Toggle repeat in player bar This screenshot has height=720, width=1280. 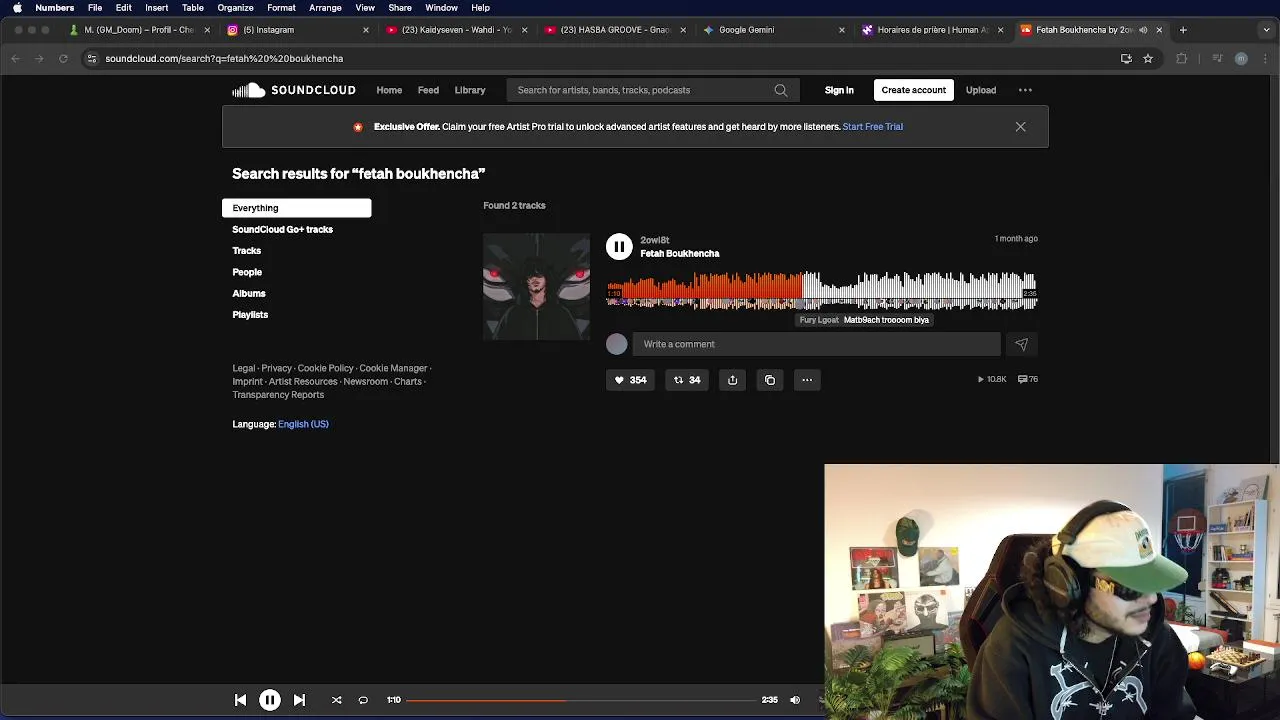(x=363, y=700)
